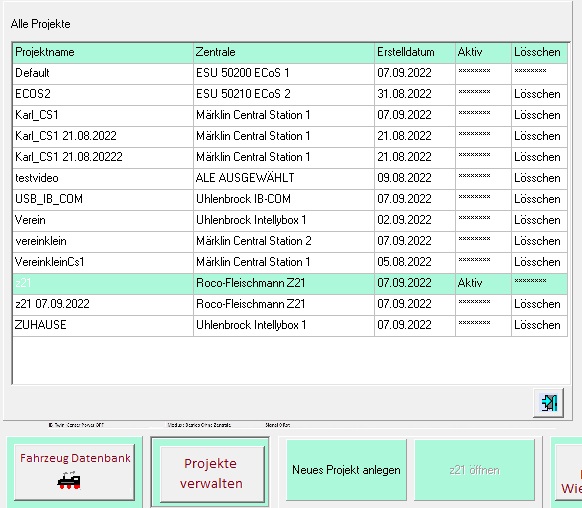This screenshot has height=508, width=582.
Task: Click ESU 50200 ECoS 1 cell
Action: pyautogui.click(x=284, y=73)
